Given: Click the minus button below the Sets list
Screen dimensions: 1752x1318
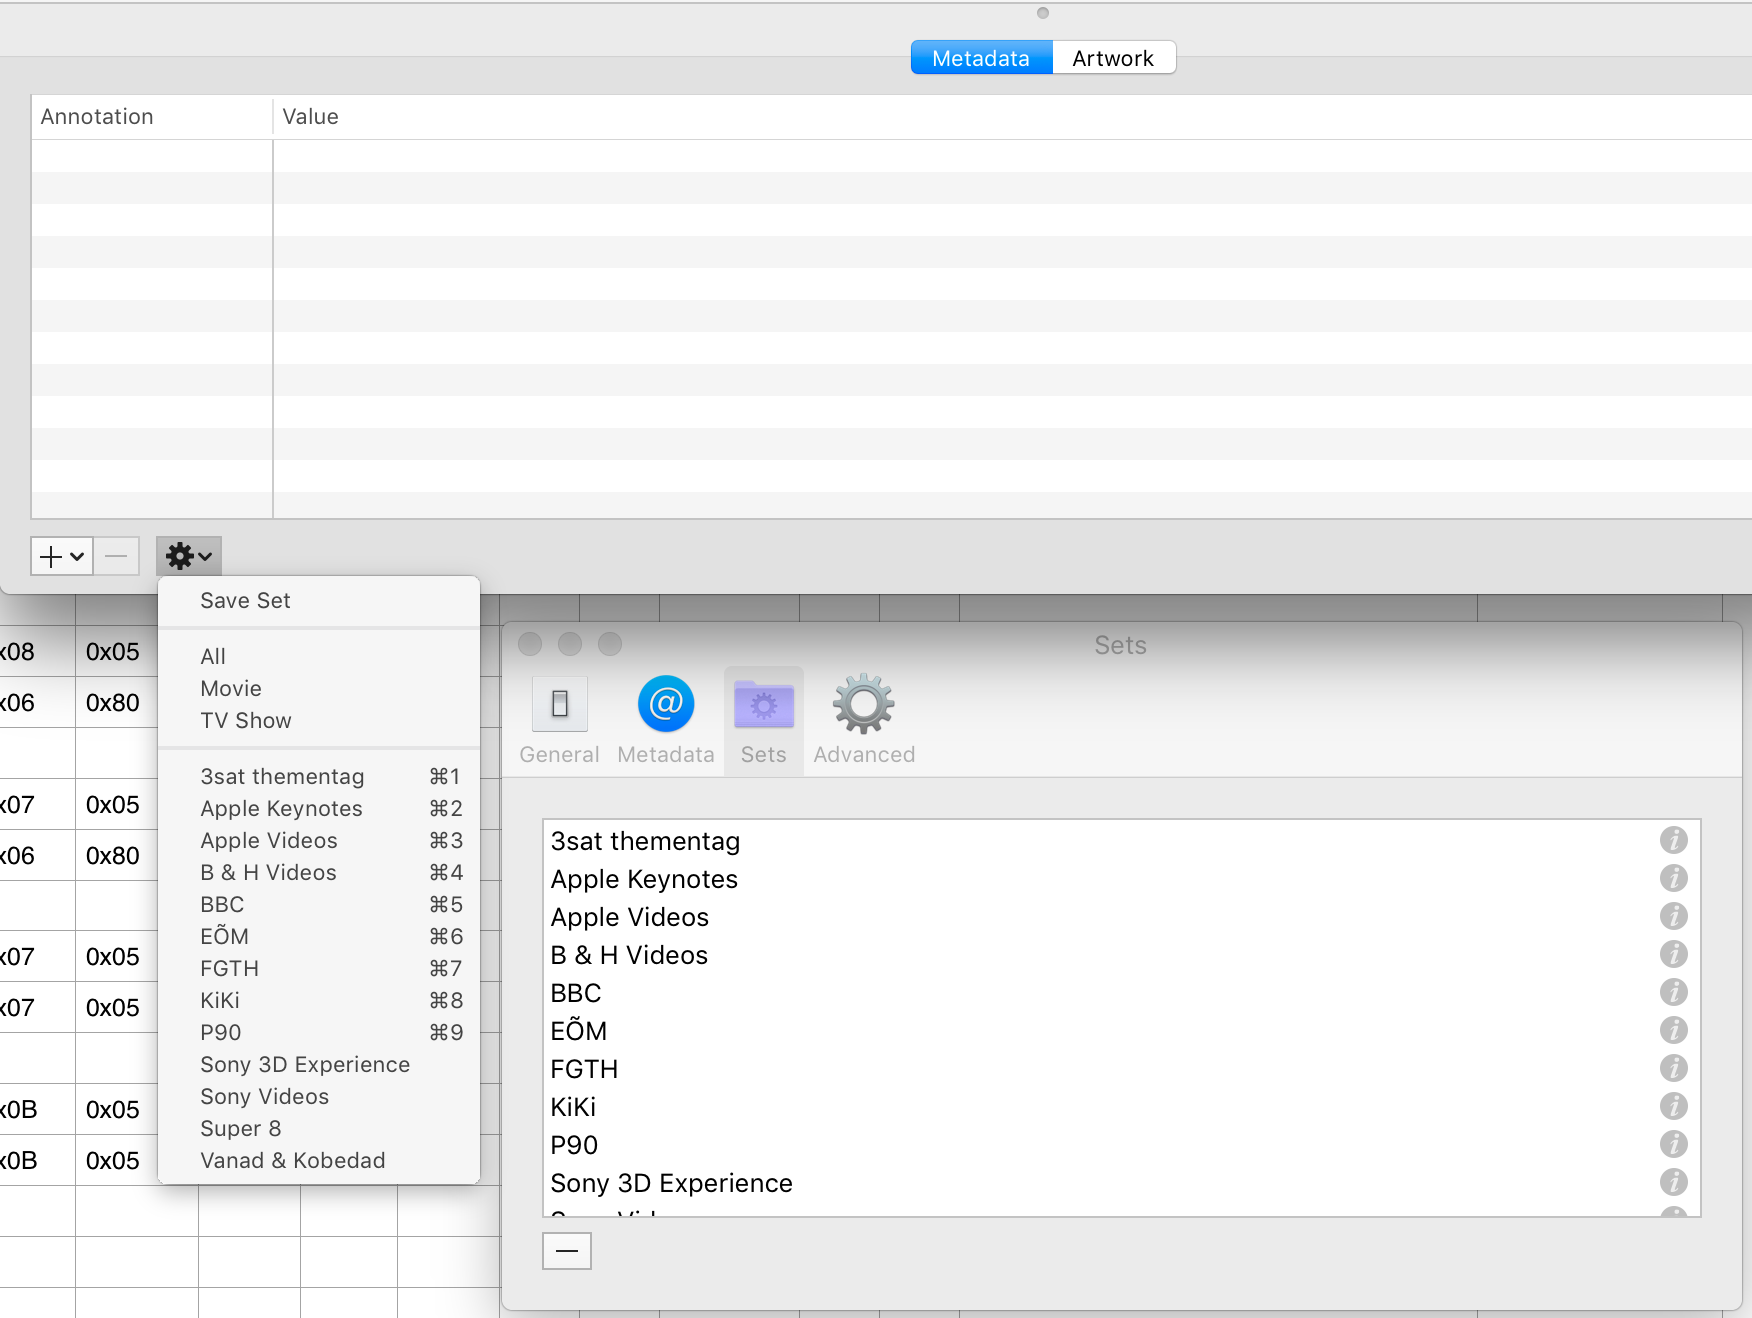Looking at the screenshot, I should tap(567, 1251).
